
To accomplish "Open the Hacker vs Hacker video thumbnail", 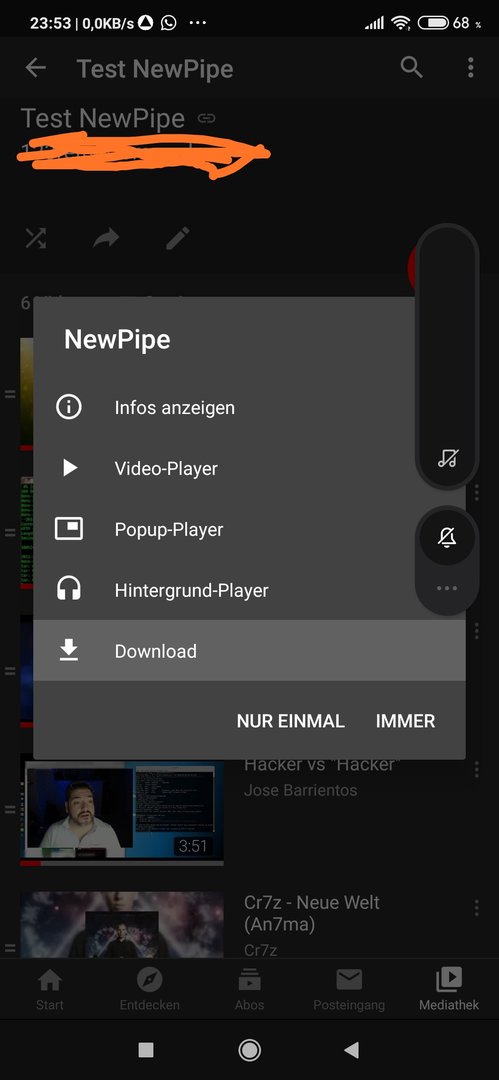I will pyautogui.click(x=122, y=810).
